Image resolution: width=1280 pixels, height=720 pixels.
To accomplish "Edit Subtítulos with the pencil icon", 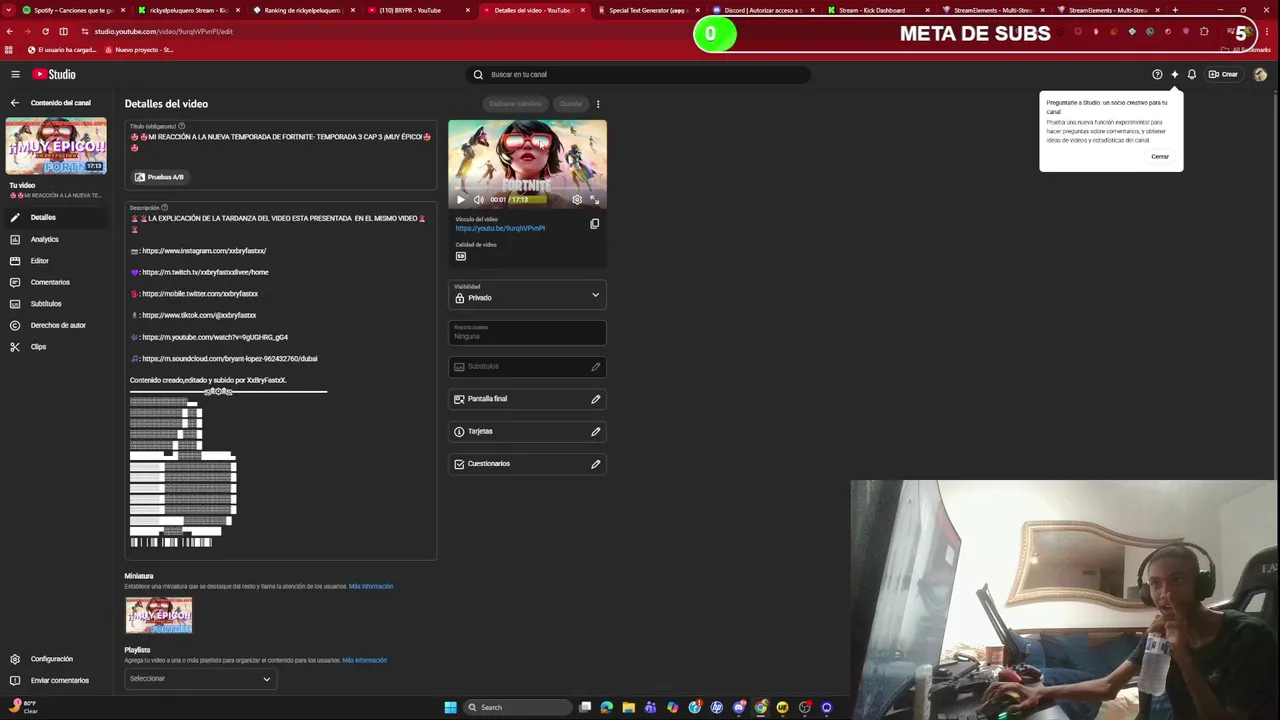I will [596, 366].
